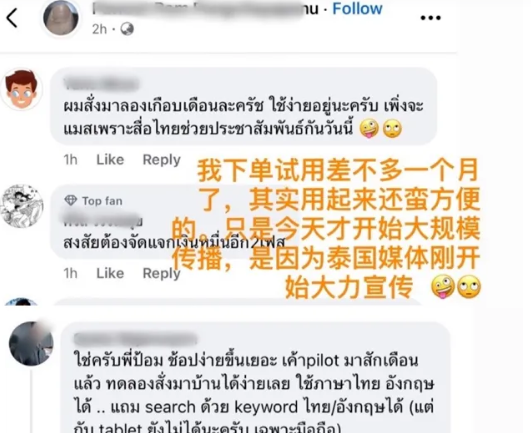Screen dimensions: 531x433
Task: Open the post author's profile picture
Action: [61, 17]
